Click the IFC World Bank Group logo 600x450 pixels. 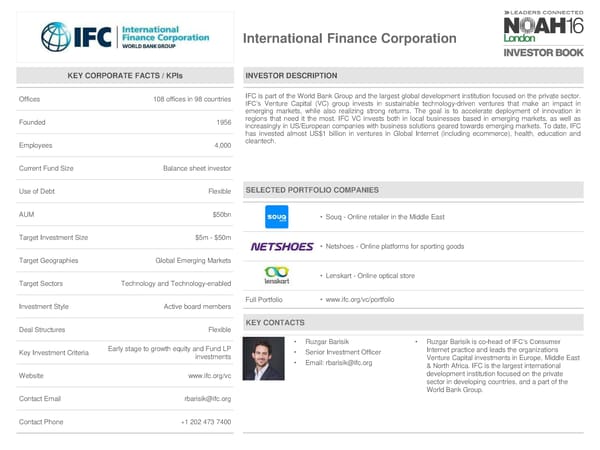click(x=125, y=37)
